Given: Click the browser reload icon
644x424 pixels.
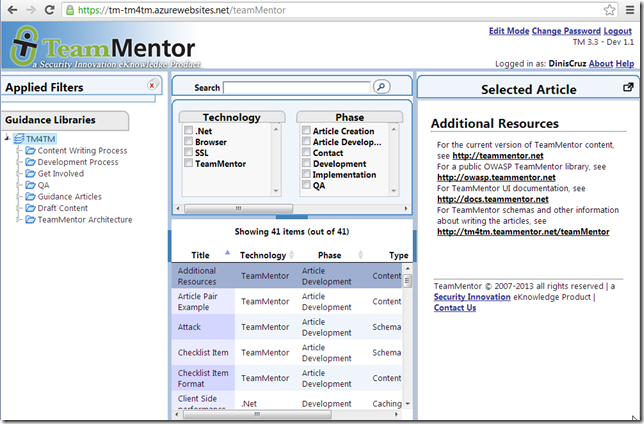Looking at the screenshot, I should click(x=49, y=10).
